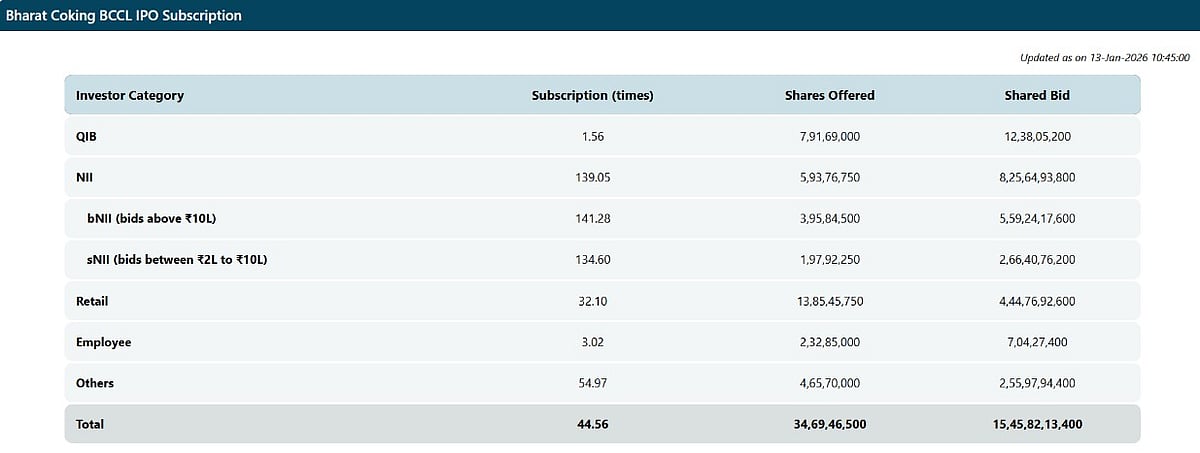Click the Bharat Coking BCCL IPO Subscription title
This screenshot has height=453, width=1200.
pos(123,16)
